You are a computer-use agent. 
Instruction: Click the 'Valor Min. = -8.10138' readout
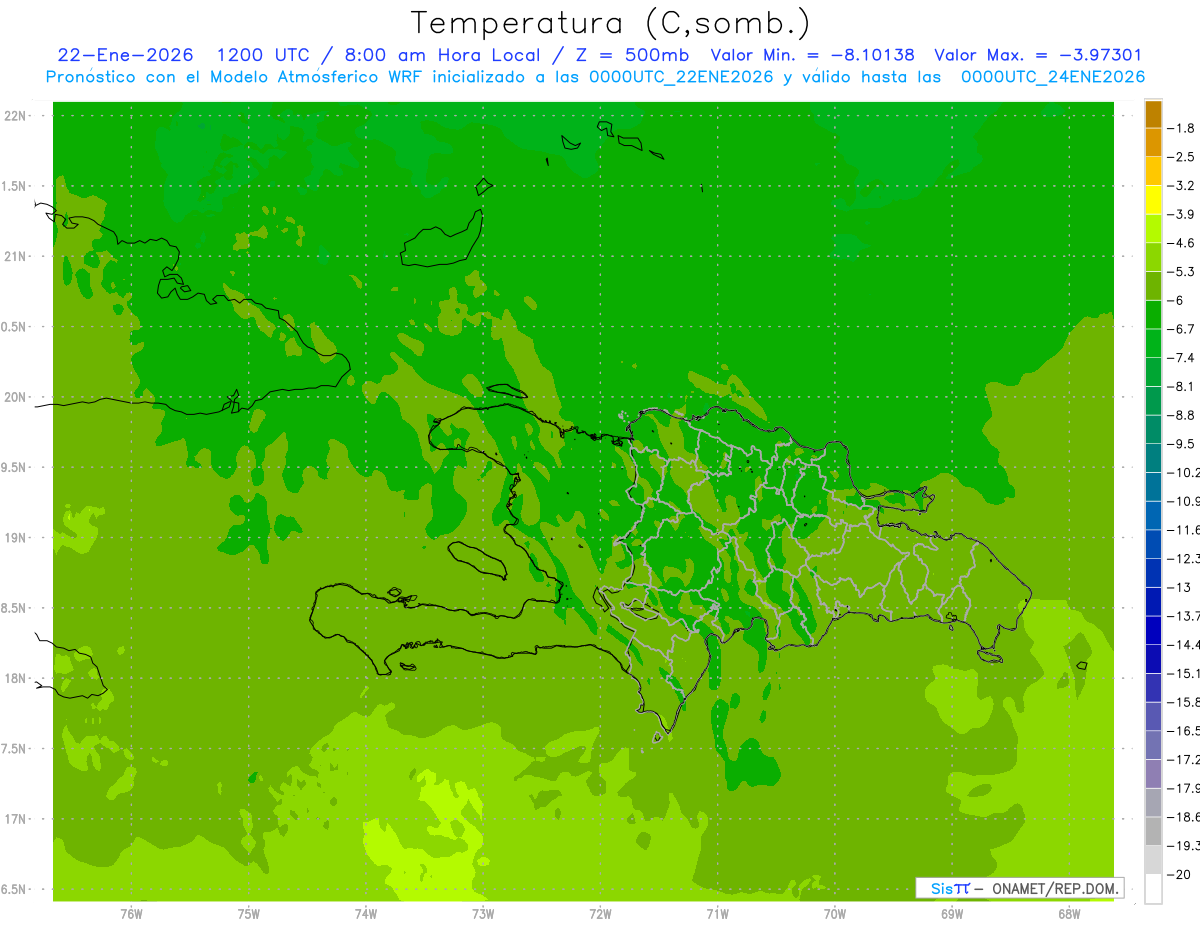tap(812, 55)
